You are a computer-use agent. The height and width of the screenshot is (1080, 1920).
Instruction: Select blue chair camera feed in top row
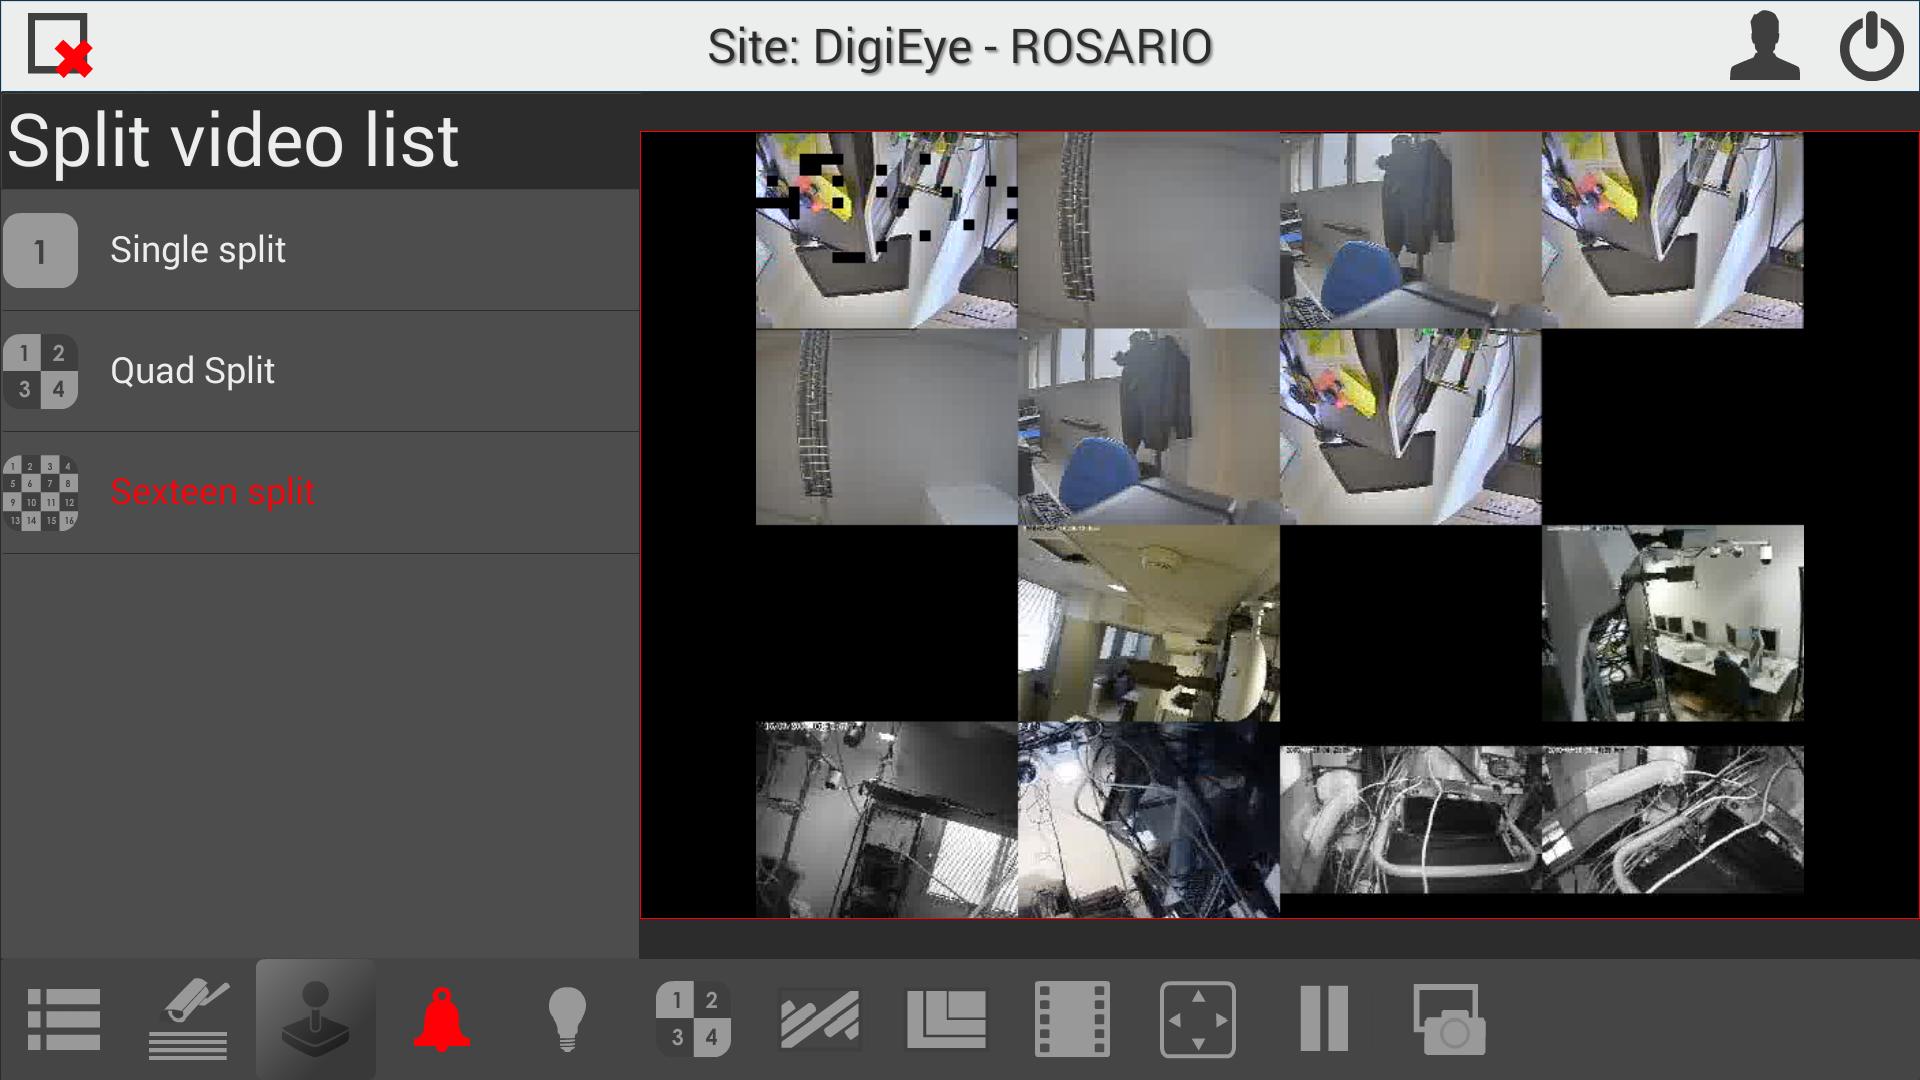pos(1411,230)
